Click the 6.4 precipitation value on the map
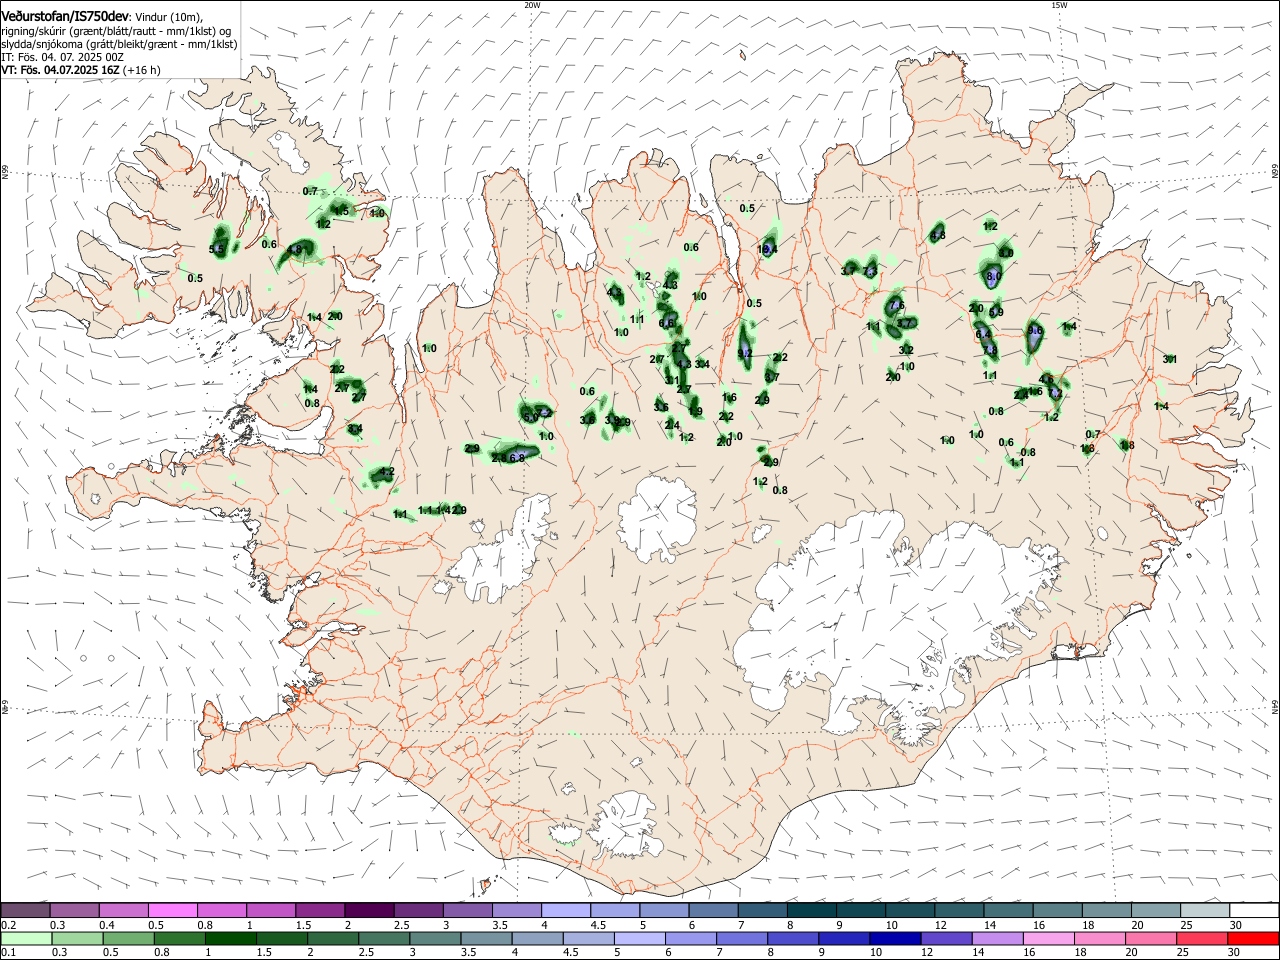The width and height of the screenshot is (1280, 960). click(983, 334)
